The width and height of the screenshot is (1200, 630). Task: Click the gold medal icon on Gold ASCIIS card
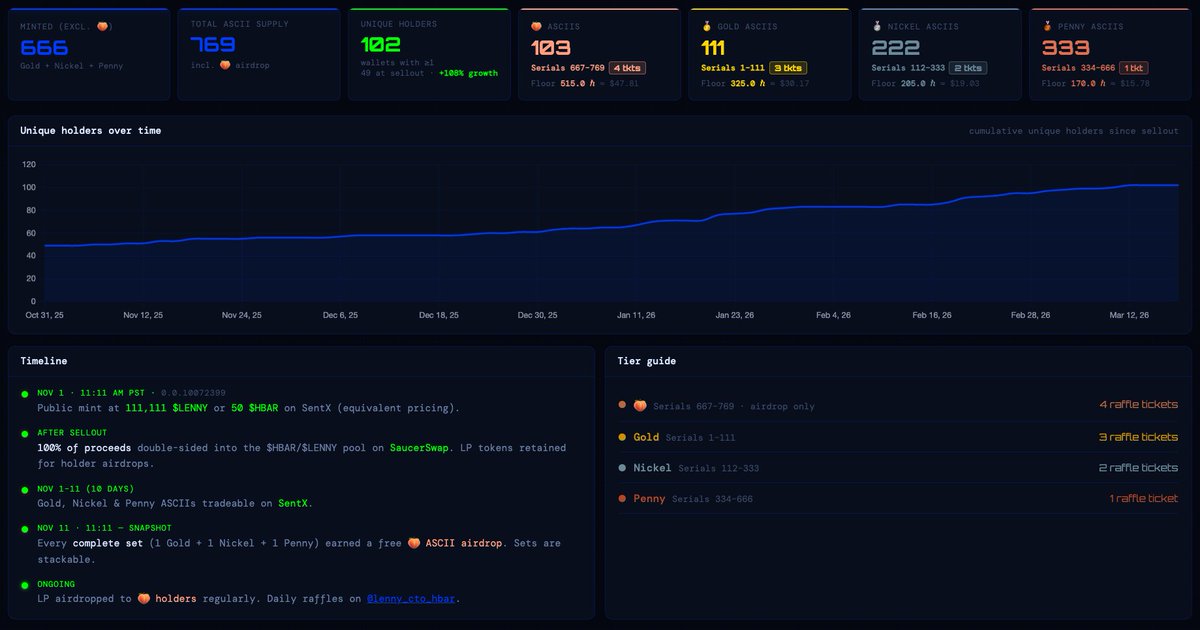(x=707, y=26)
